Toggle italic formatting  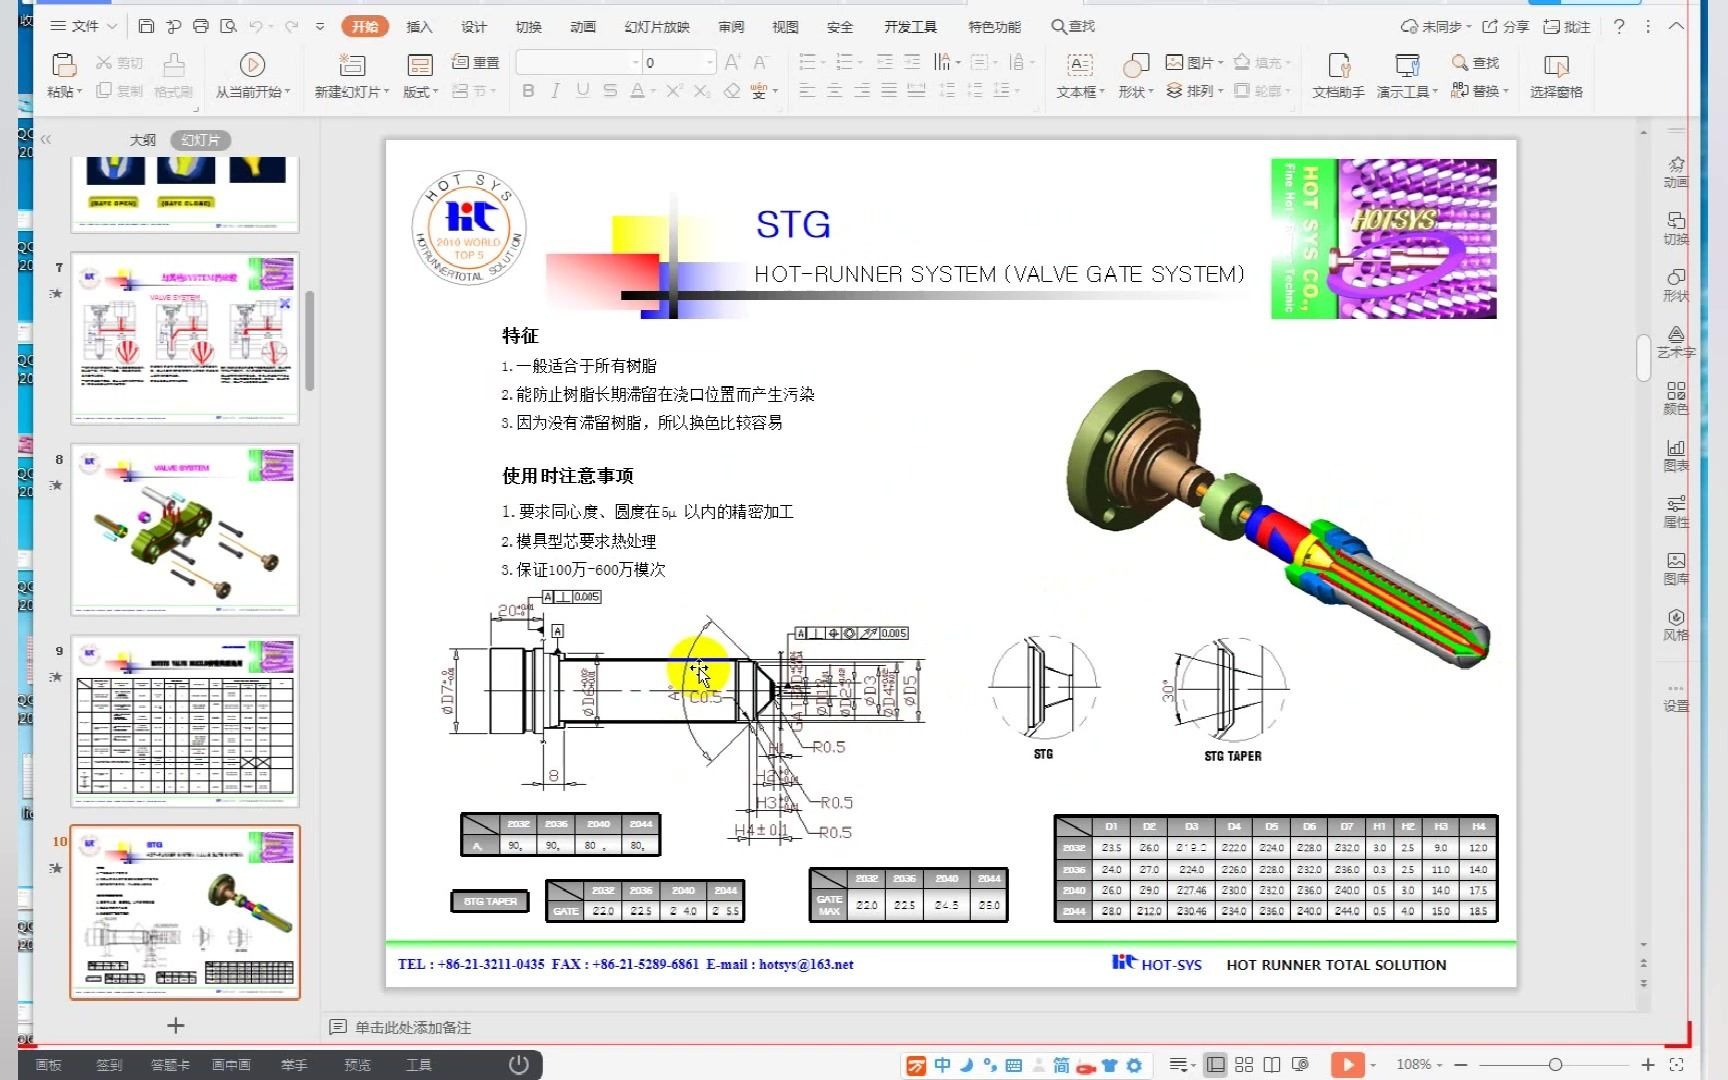click(x=555, y=90)
